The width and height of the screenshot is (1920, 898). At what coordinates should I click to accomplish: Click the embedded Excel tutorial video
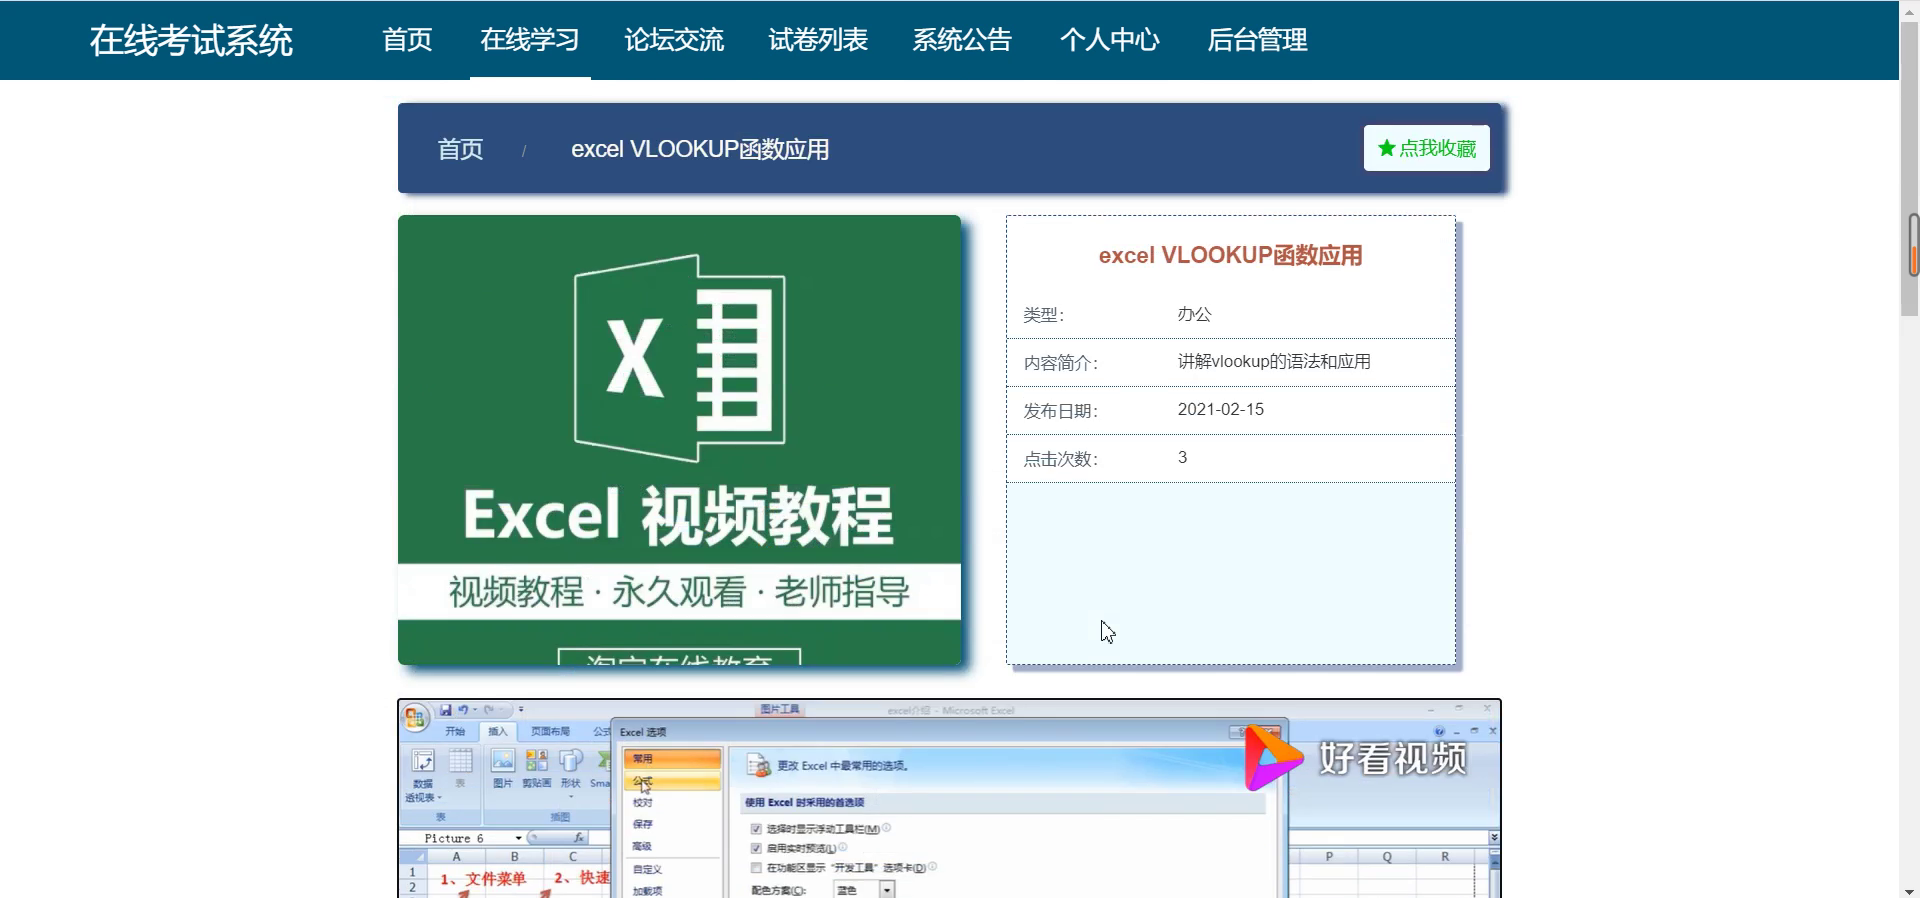pos(950,799)
